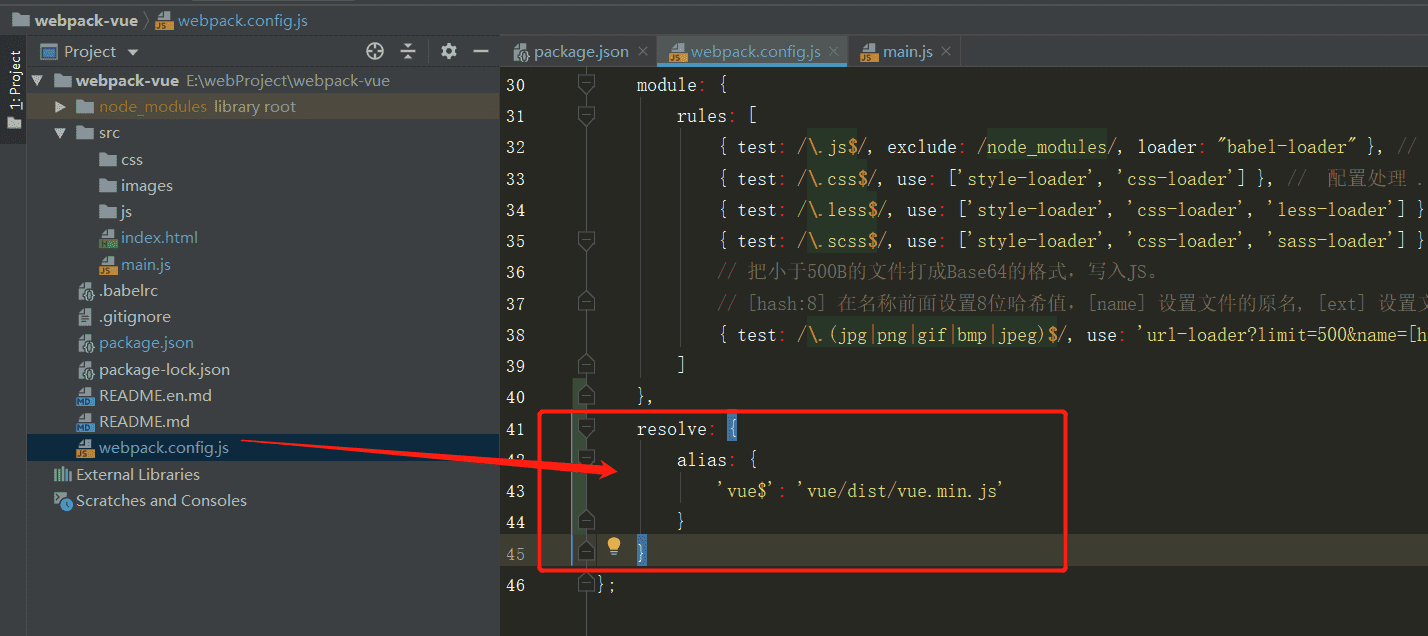1428x636 pixels.
Task: Select the css folder
Action: click(121, 160)
